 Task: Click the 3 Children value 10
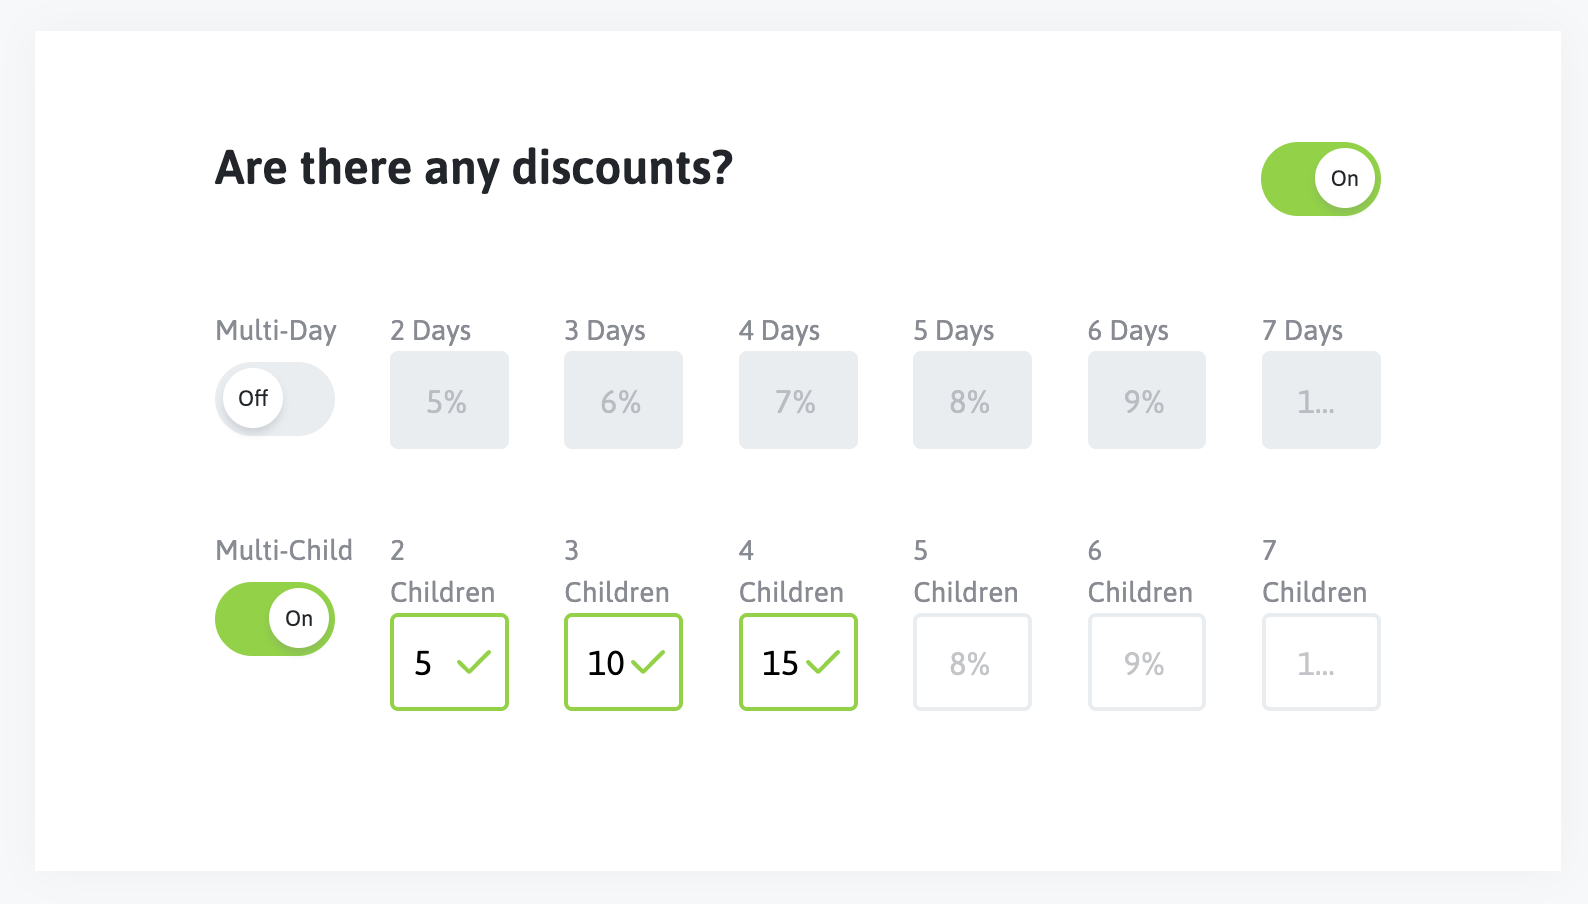(x=605, y=663)
